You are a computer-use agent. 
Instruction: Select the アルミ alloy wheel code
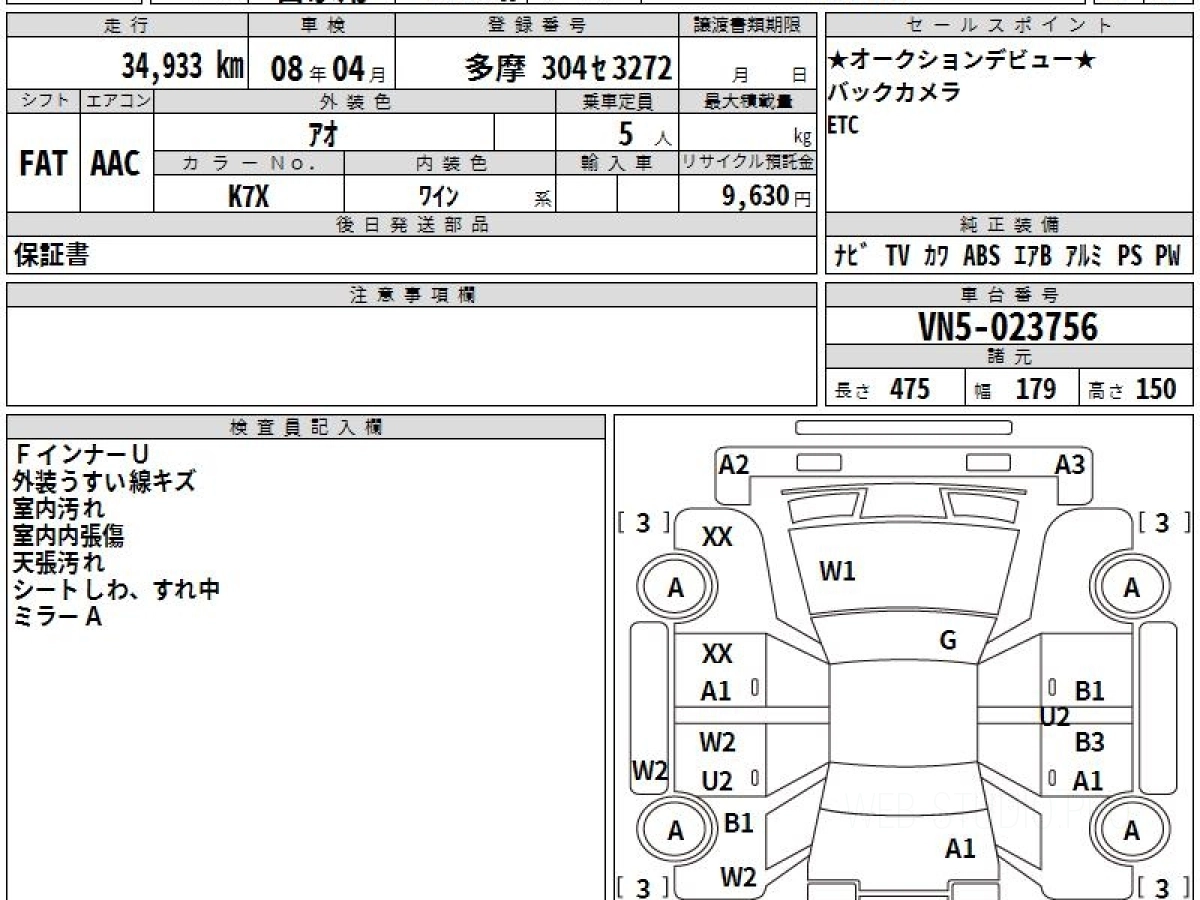click(x=1083, y=257)
